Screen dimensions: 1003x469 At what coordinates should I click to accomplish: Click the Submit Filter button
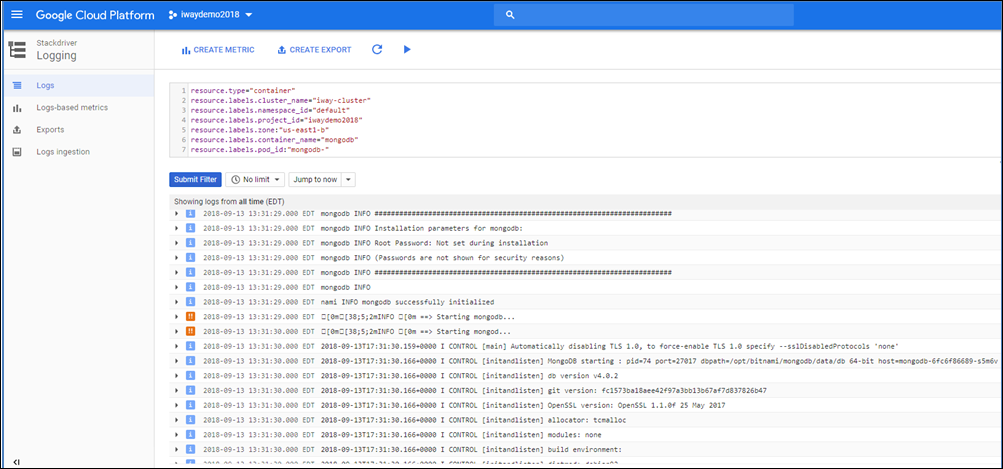[x=195, y=180]
